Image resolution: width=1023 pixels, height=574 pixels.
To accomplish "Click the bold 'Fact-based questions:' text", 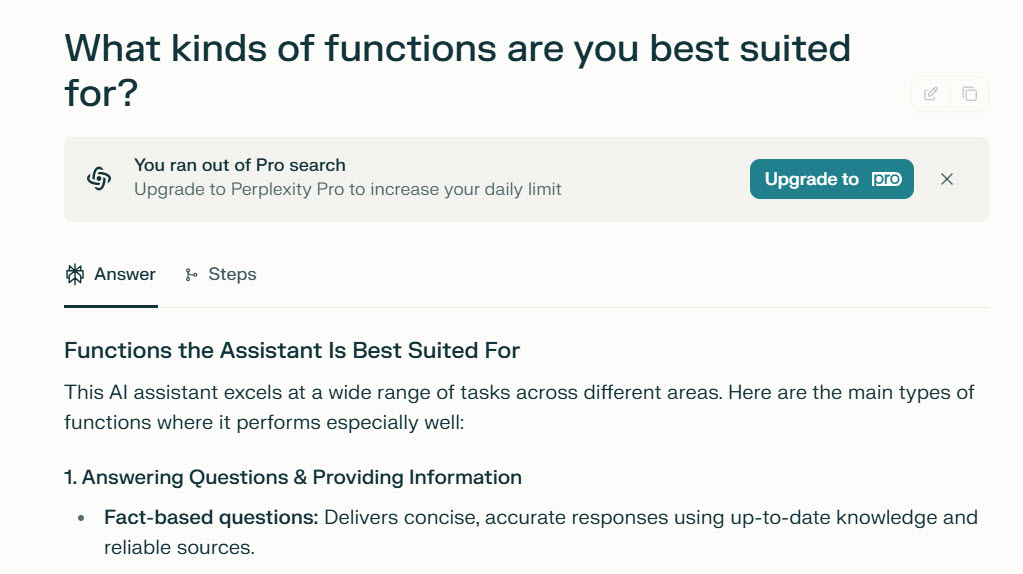I will tap(211, 517).
